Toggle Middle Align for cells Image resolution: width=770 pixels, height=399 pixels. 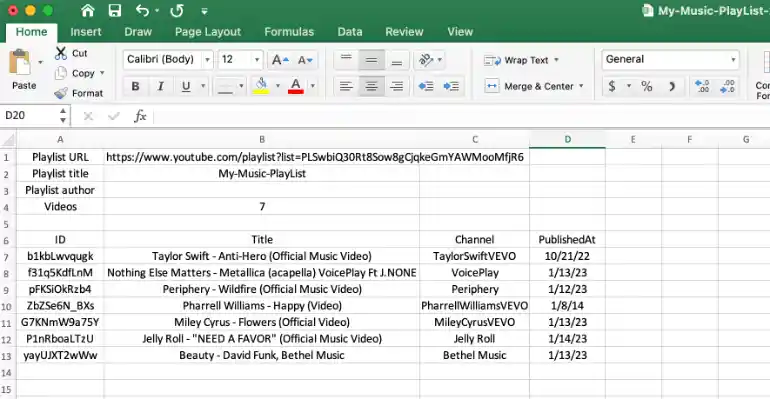pos(371,60)
